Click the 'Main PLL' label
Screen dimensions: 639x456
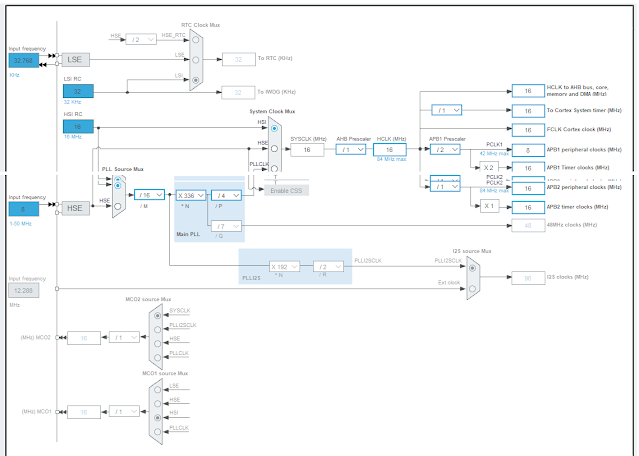coord(188,234)
